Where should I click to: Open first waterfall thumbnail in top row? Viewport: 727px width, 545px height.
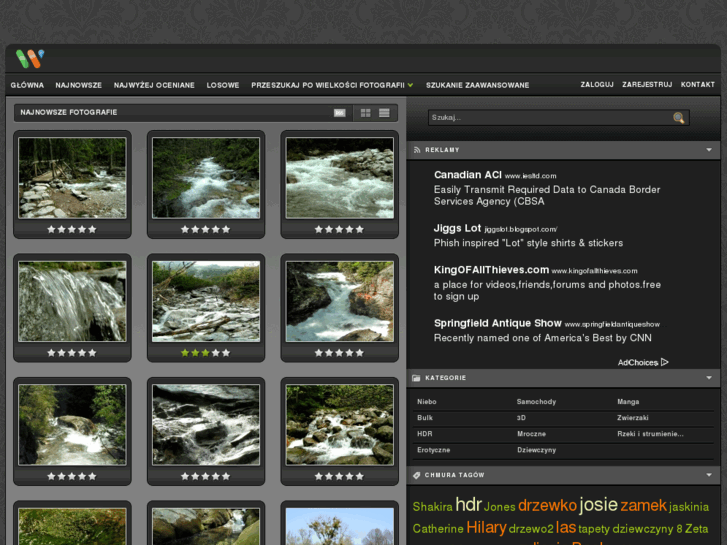coord(72,178)
